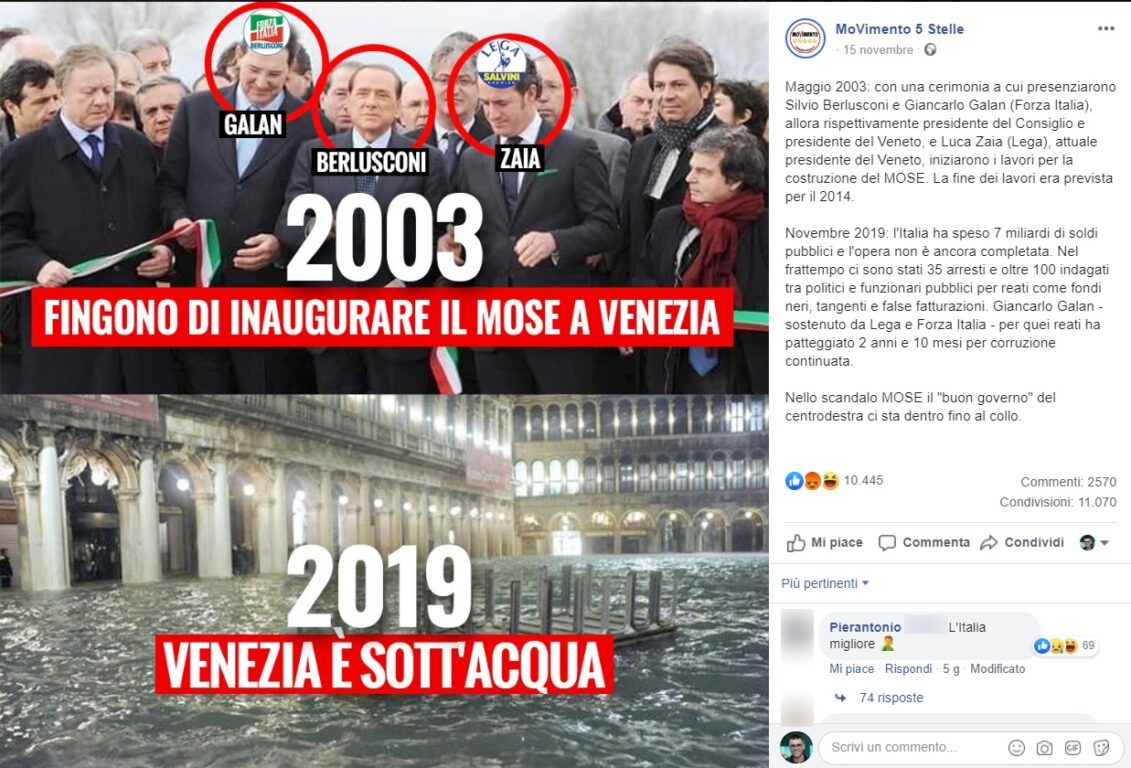Click into Scrivi un commento field
The image size is (1131, 768).
pyautogui.click(x=911, y=748)
